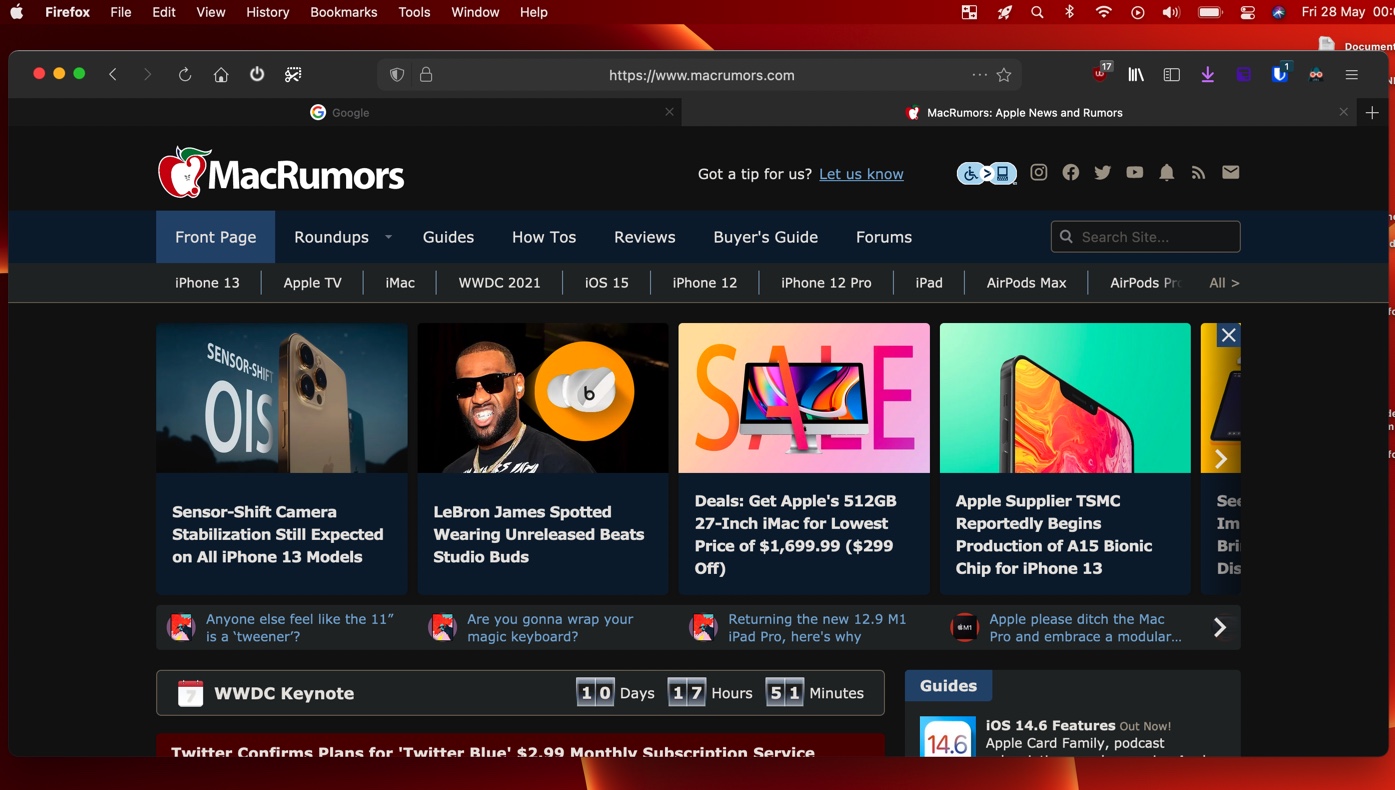Open the Tools menu in menu bar
This screenshot has width=1395, height=790.
point(414,12)
